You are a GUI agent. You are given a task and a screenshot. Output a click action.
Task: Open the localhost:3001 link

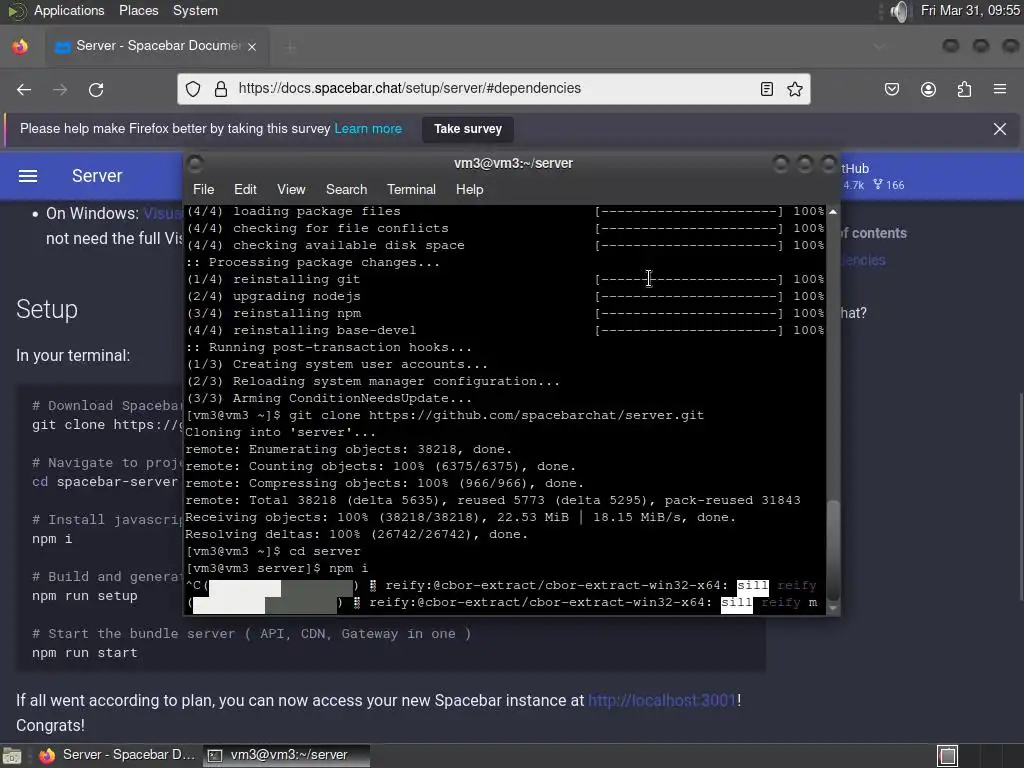point(662,700)
